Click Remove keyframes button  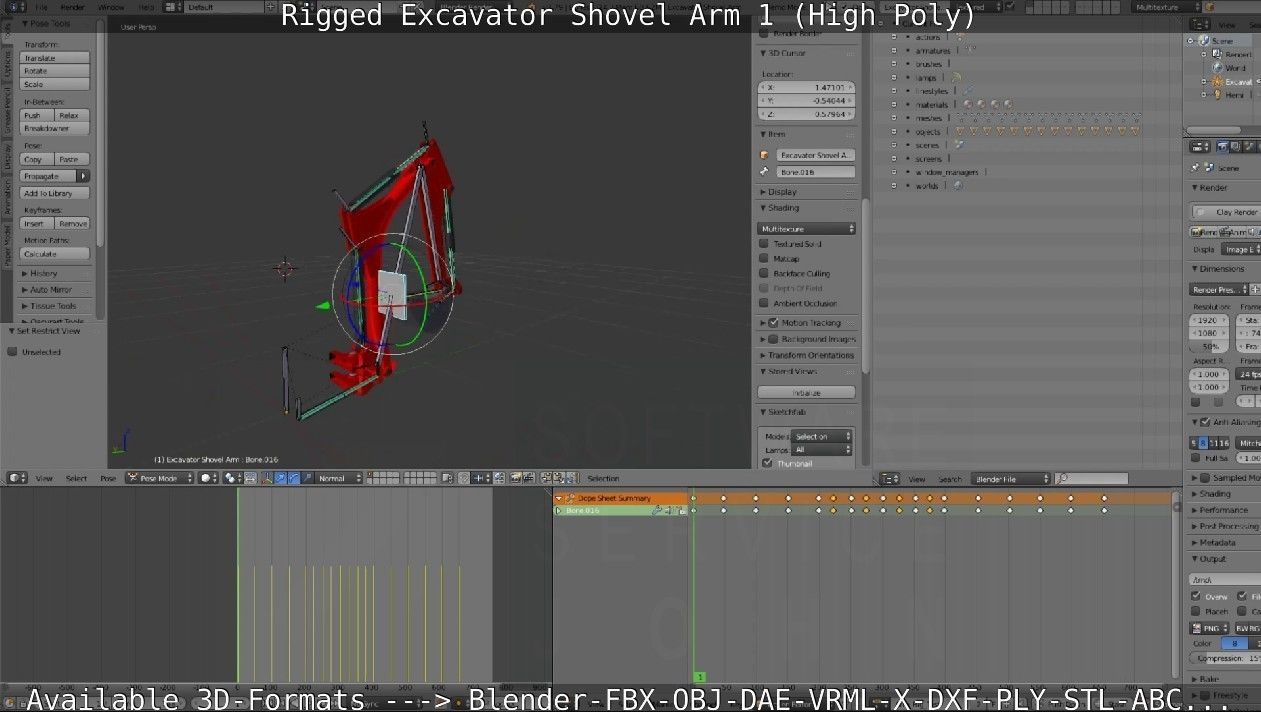click(72, 224)
